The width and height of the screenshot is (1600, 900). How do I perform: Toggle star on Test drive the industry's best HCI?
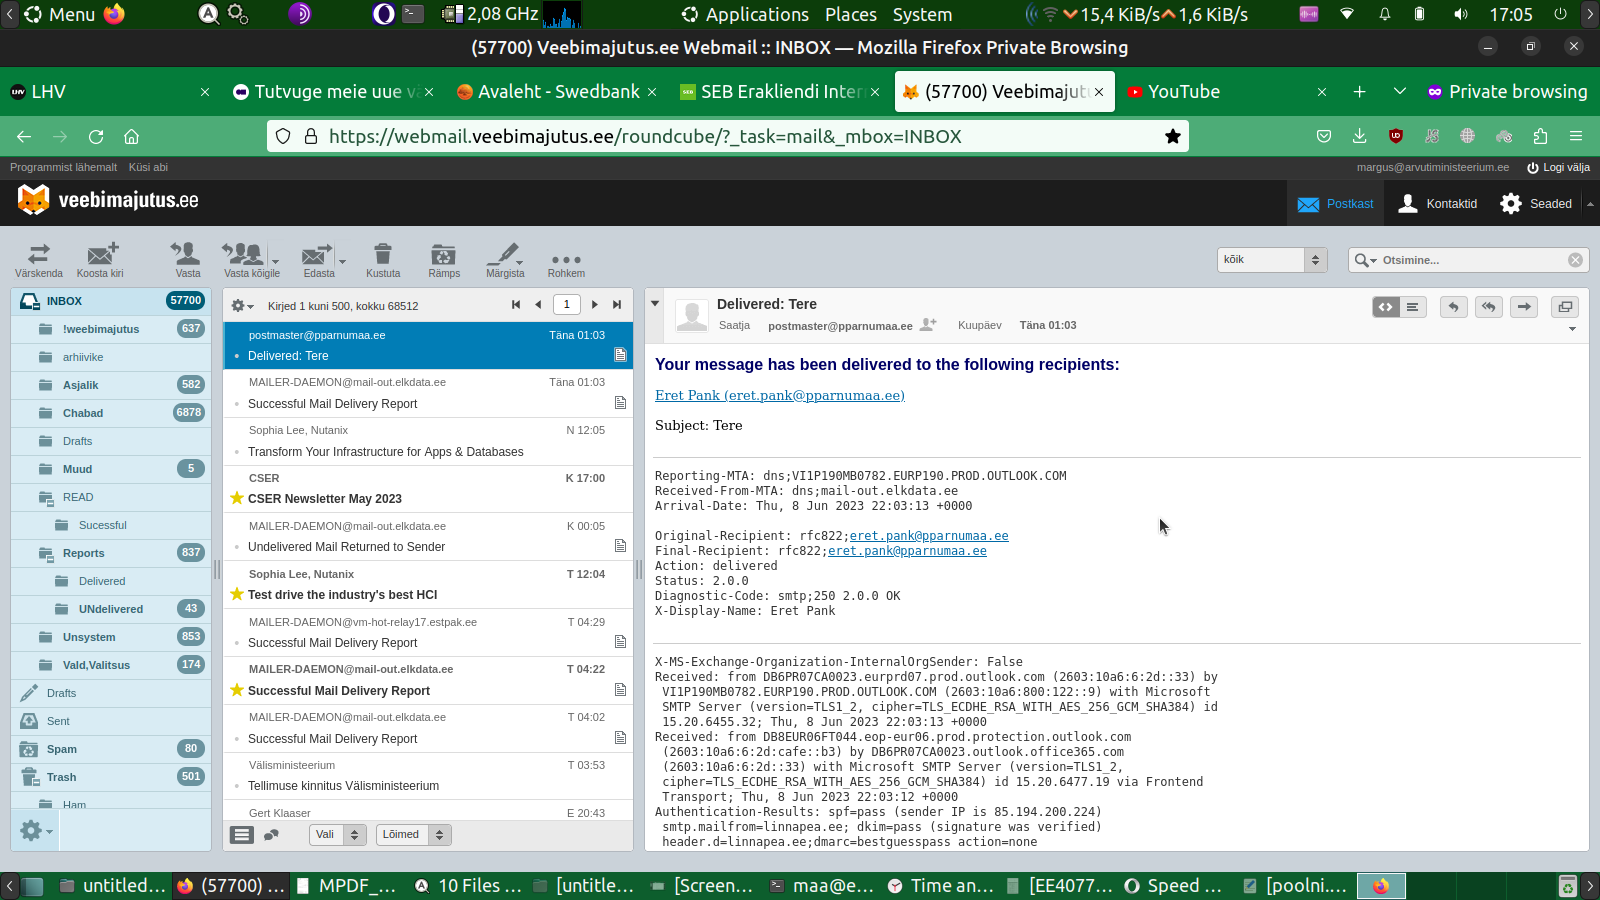(237, 594)
